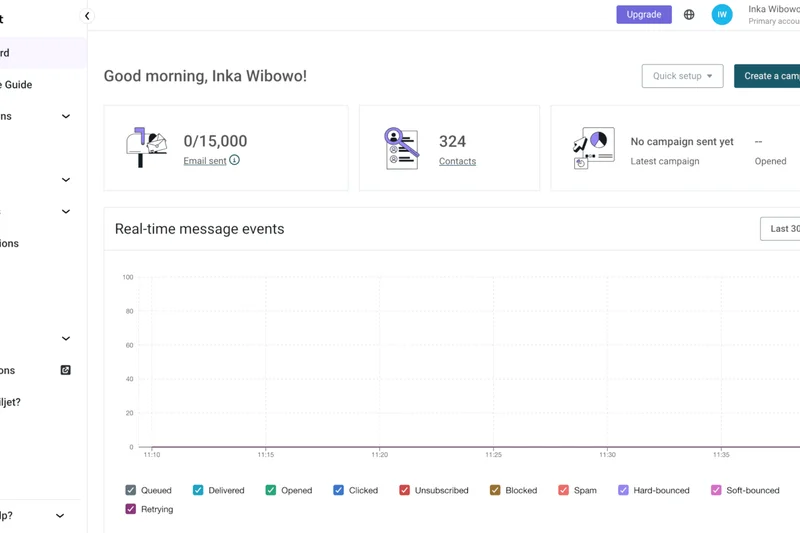Open the Quick setup dropdown
800x533 pixels.
[x=682, y=76]
